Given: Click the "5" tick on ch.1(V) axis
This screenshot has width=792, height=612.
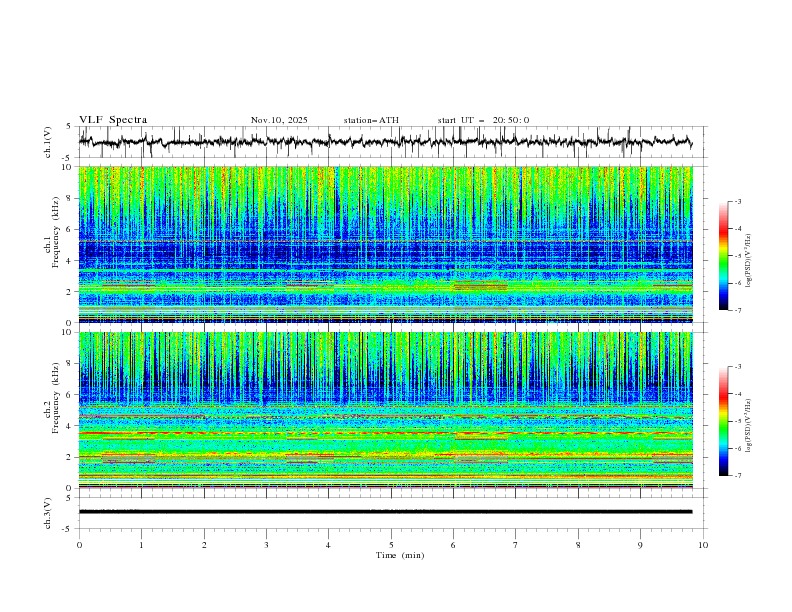Looking at the screenshot, I should pos(69,127).
